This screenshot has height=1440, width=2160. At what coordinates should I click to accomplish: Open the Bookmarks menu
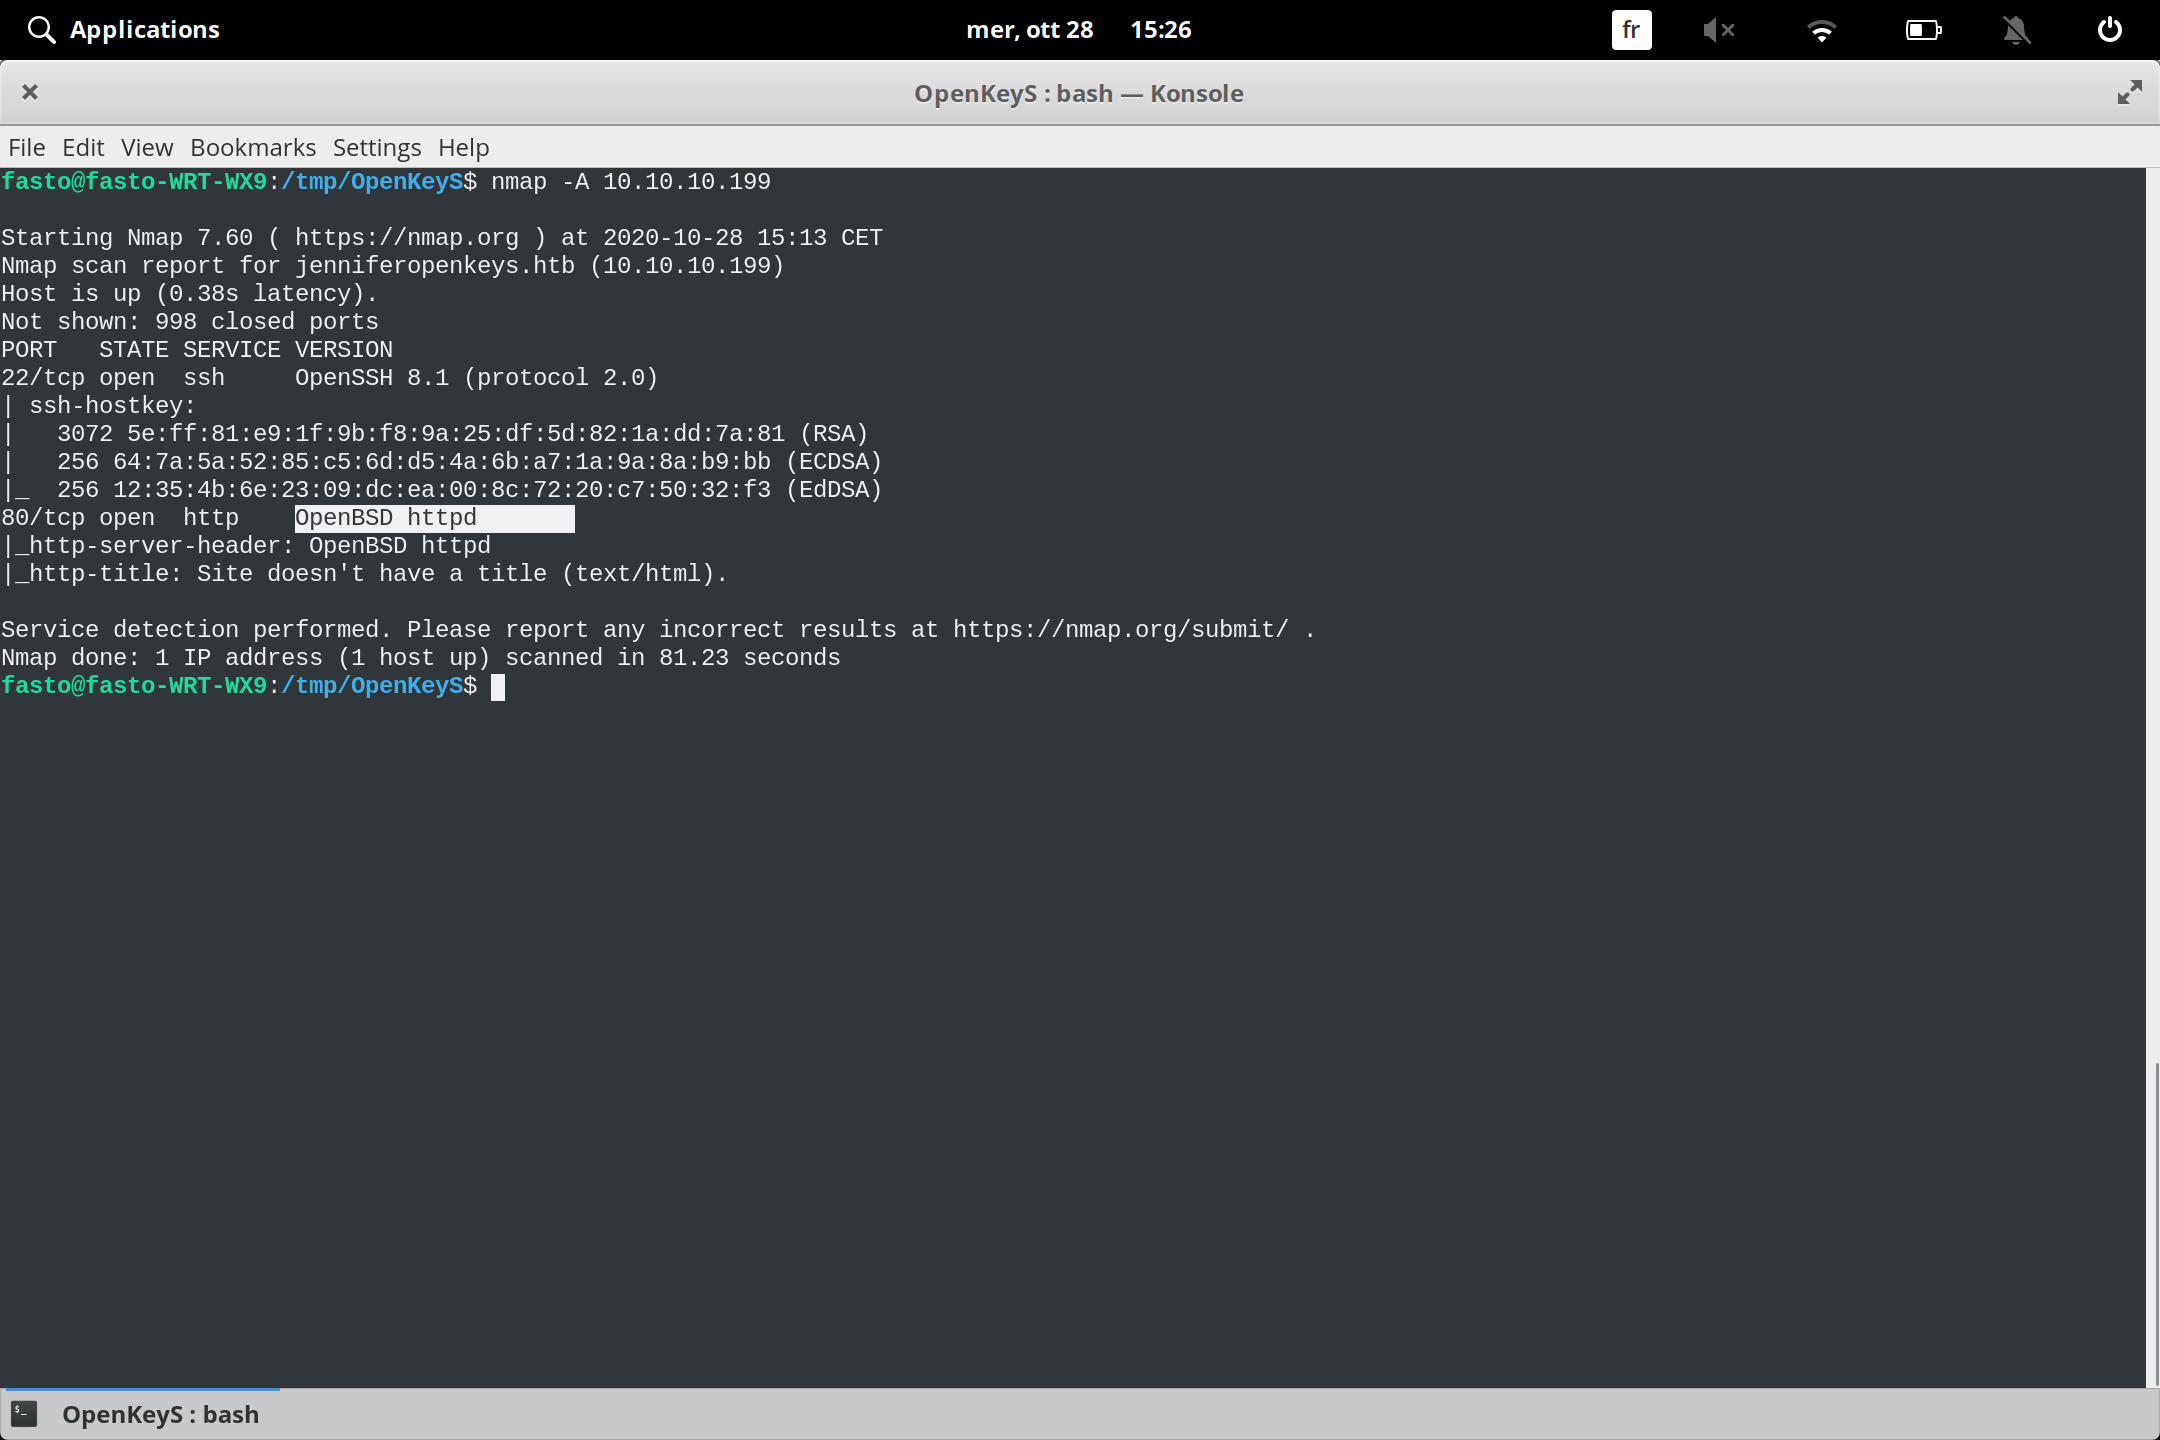tap(252, 147)
